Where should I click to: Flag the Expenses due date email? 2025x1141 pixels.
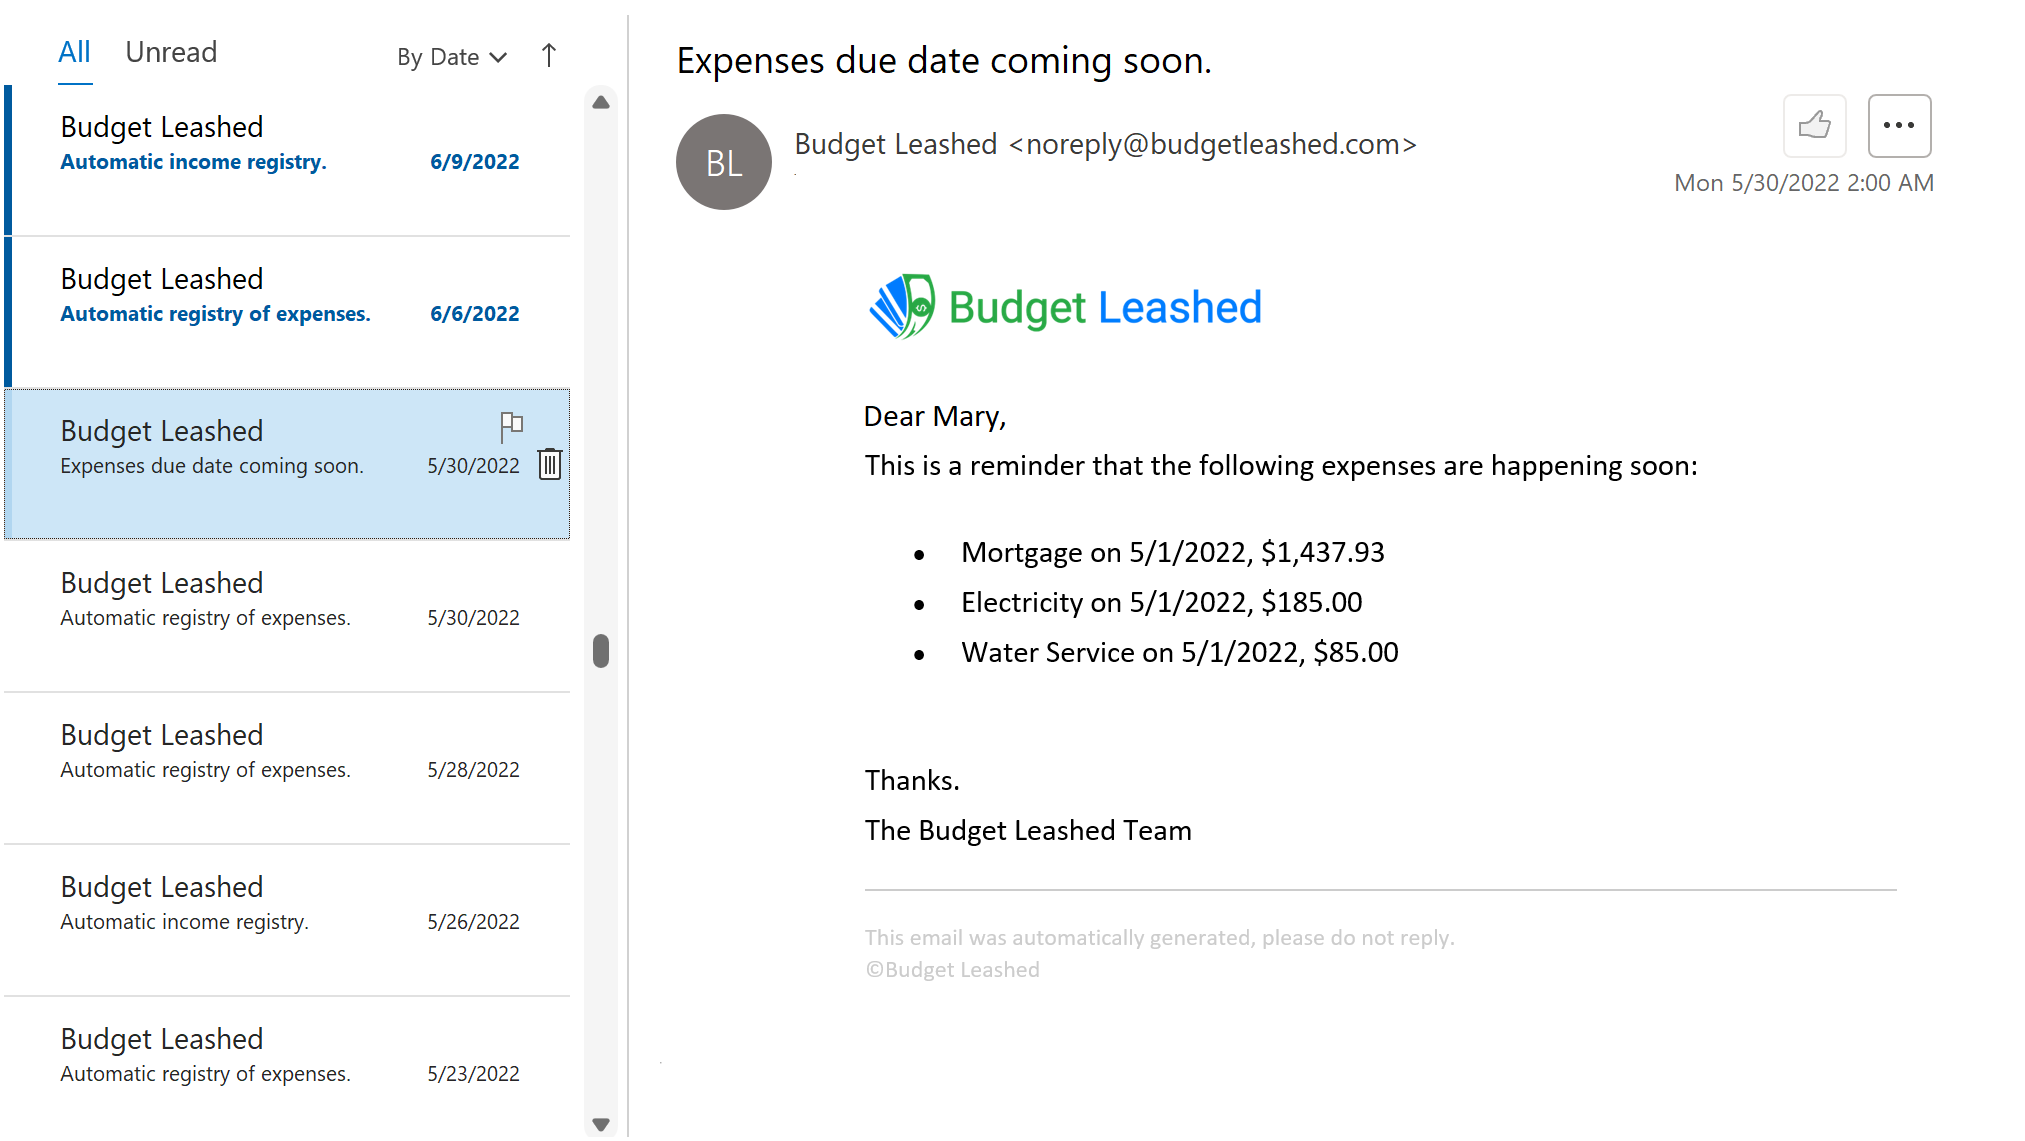tap(511, 426)
